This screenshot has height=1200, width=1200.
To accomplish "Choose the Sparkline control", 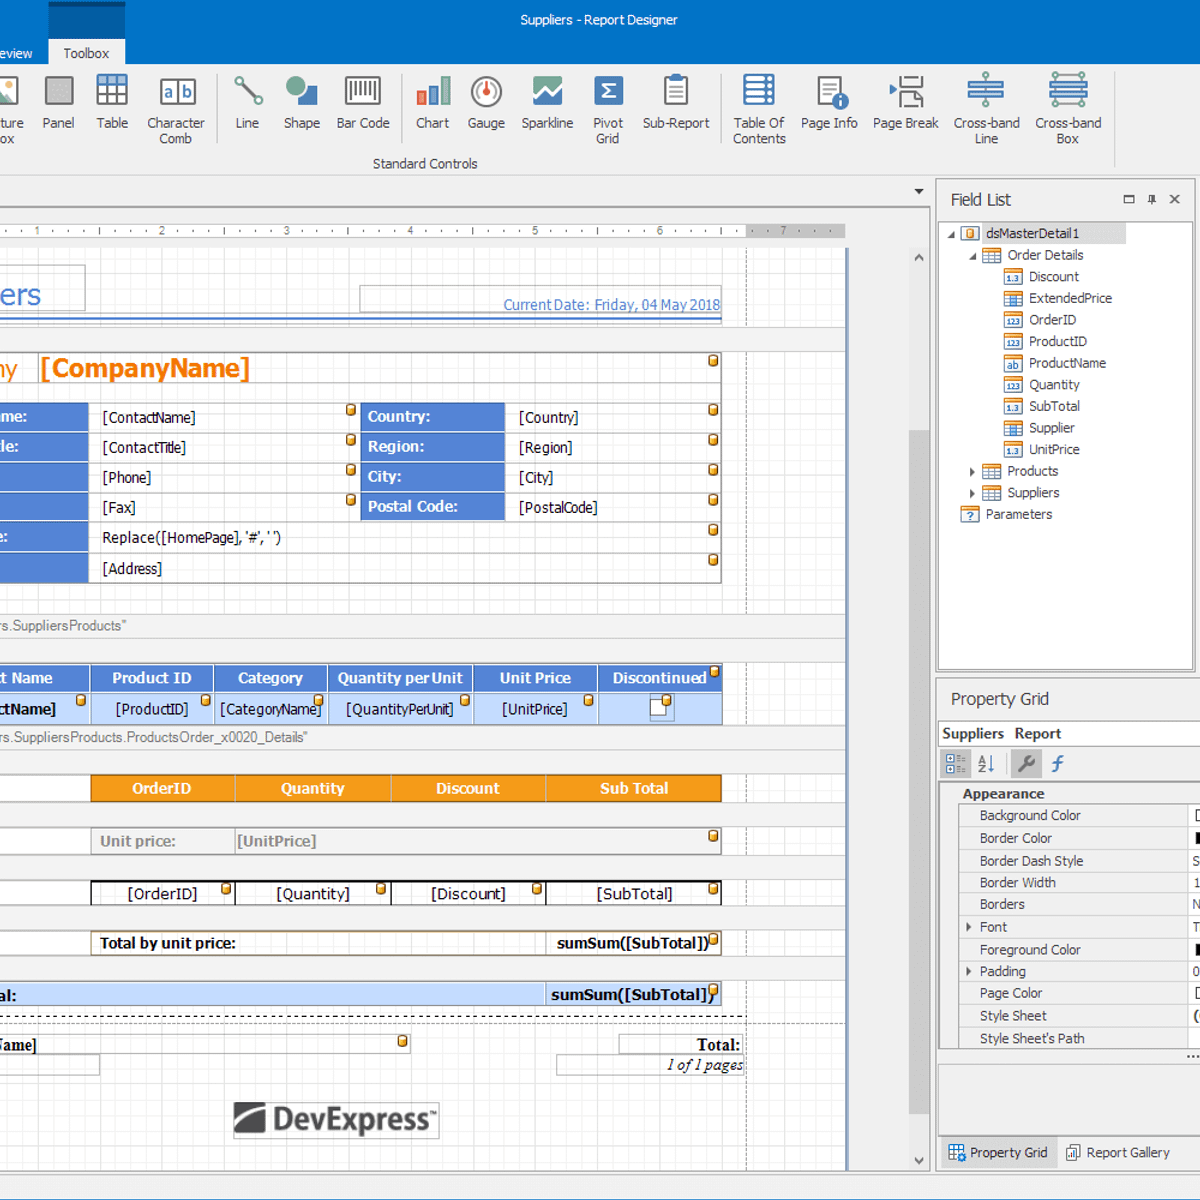I will (x=547, y=103).
